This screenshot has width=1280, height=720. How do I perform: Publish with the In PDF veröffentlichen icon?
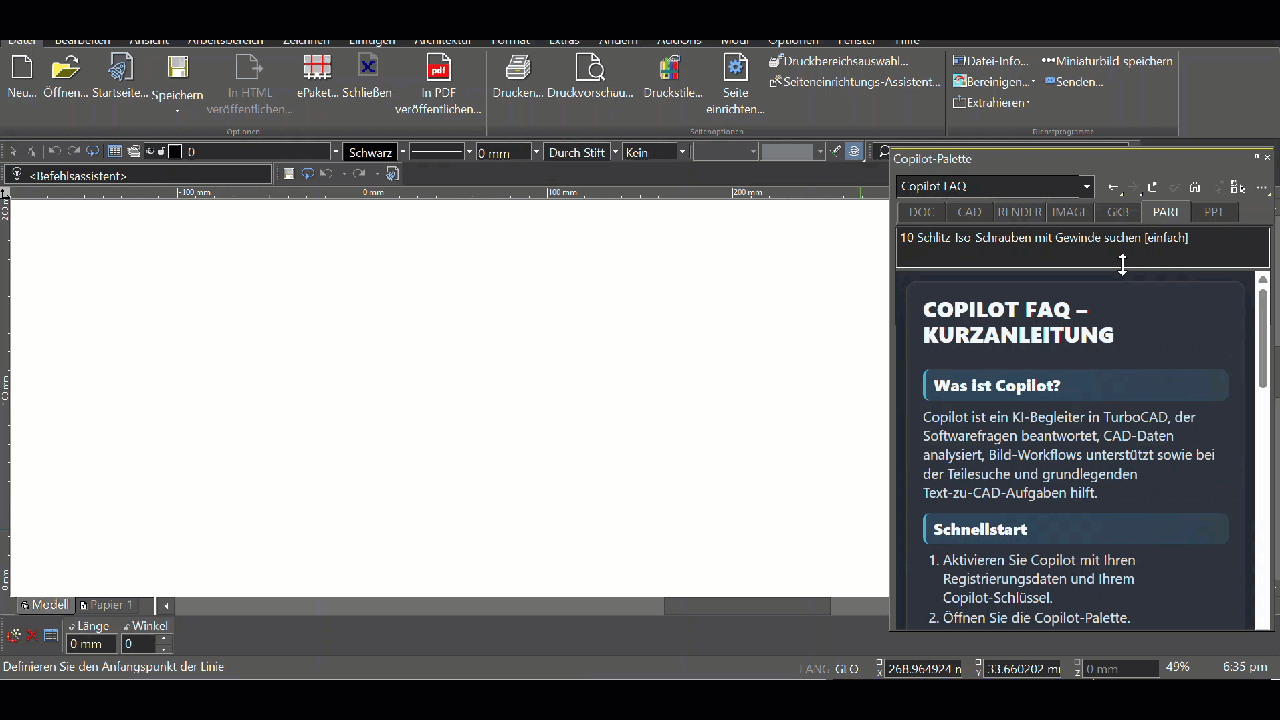pyautogui.click(x=438, y=68)
